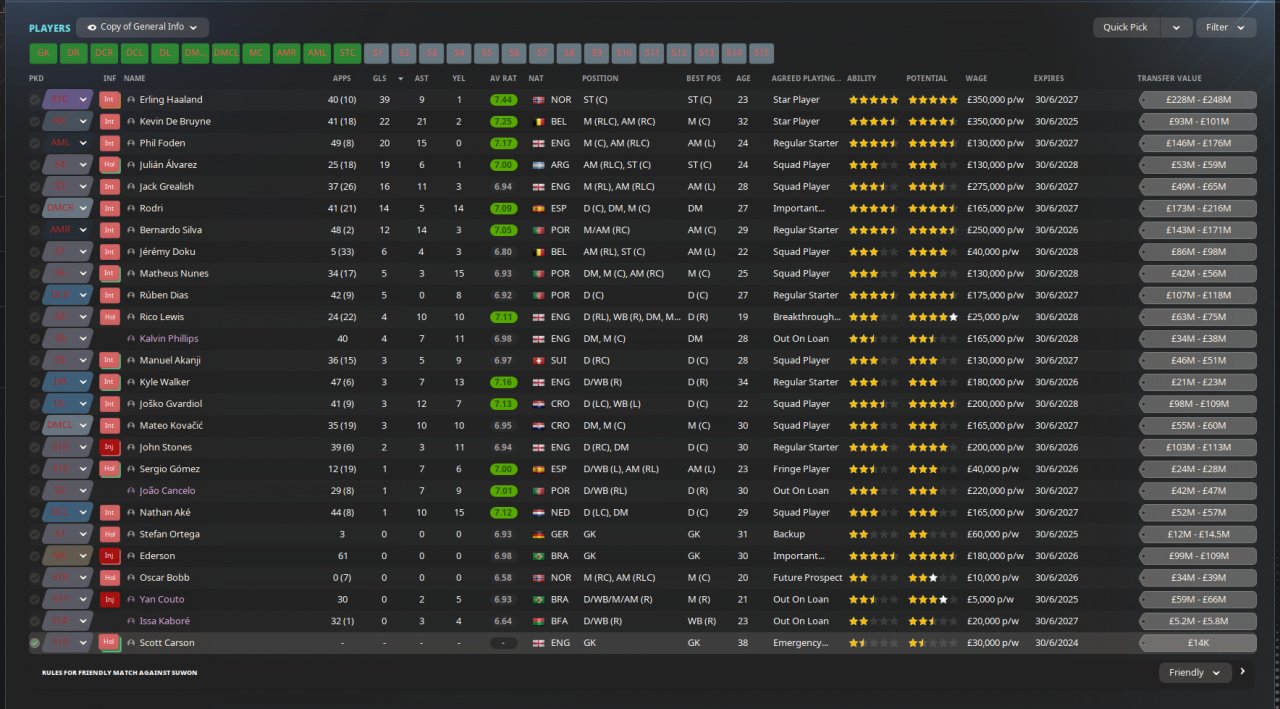Click Germany flag in Ortega's row

pyautogui.click(x=539, y=534)
